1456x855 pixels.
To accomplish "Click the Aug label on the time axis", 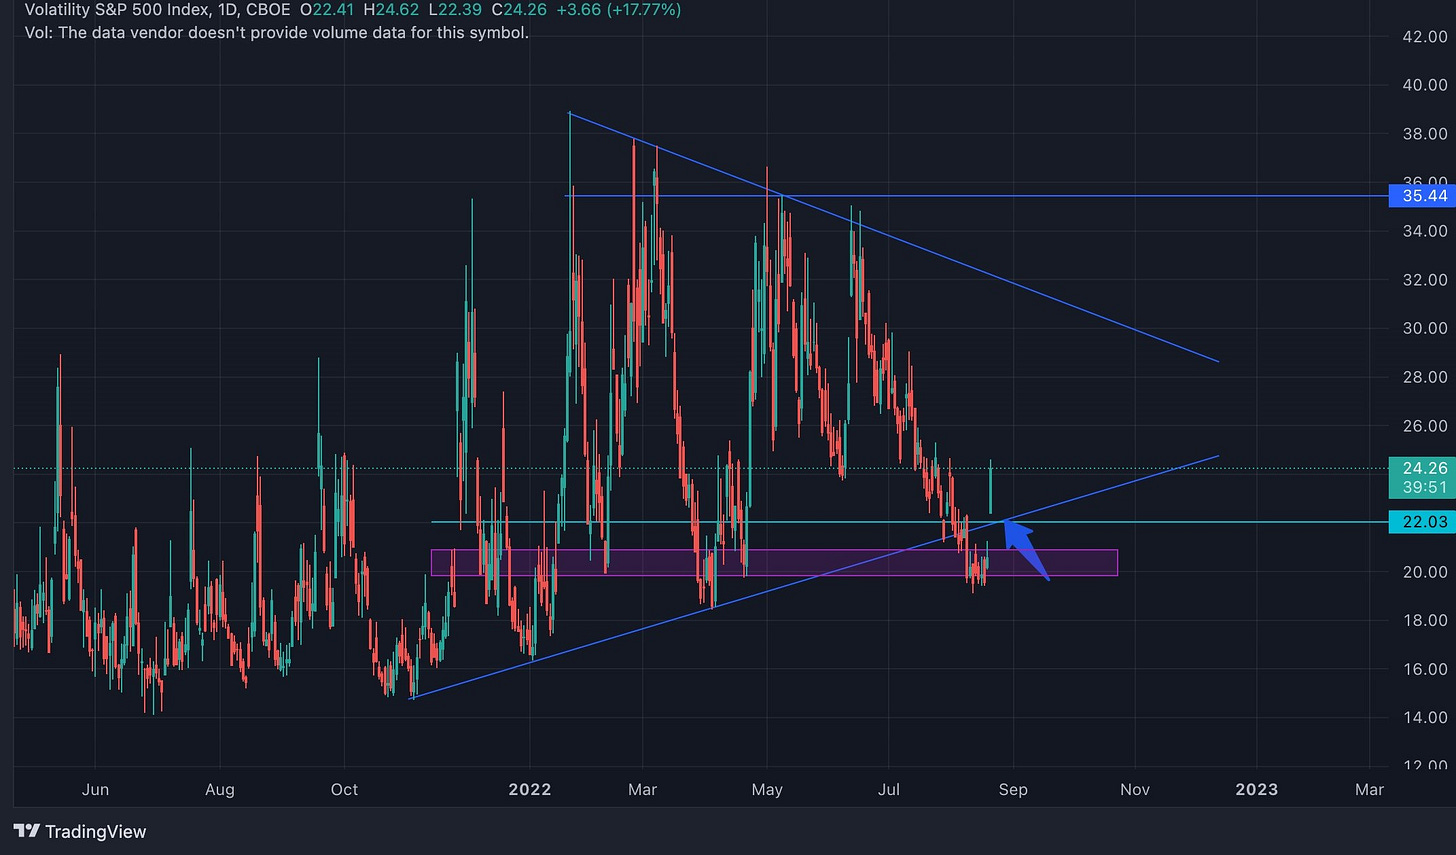I will (220, 790).
